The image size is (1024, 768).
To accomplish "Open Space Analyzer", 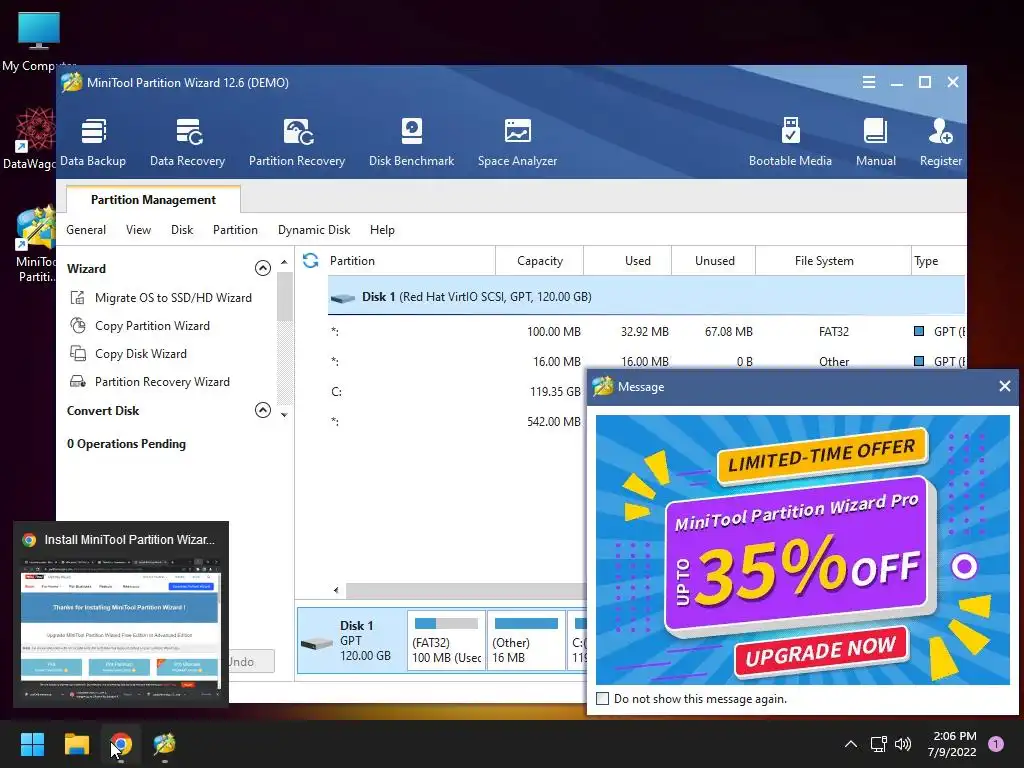I will coord(517,142).
